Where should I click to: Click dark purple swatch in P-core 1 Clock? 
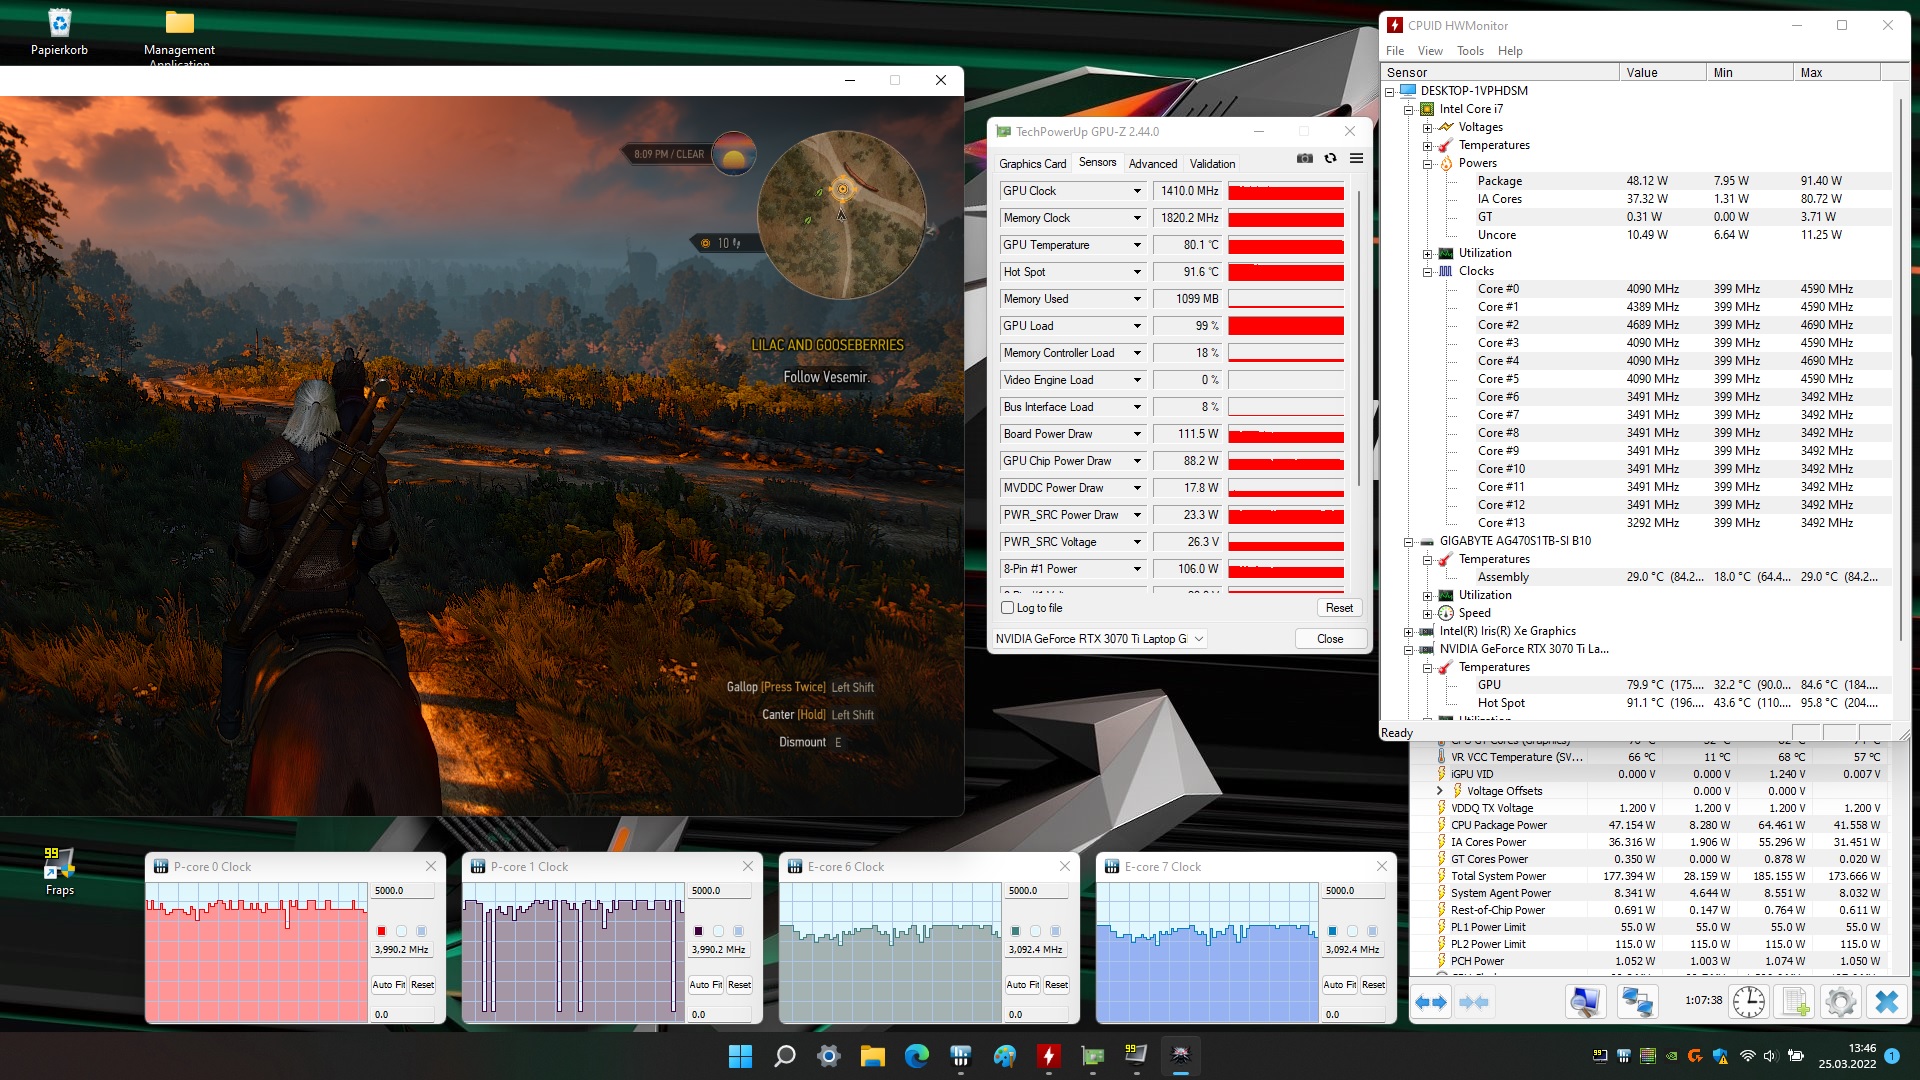[x=698, y=931]
